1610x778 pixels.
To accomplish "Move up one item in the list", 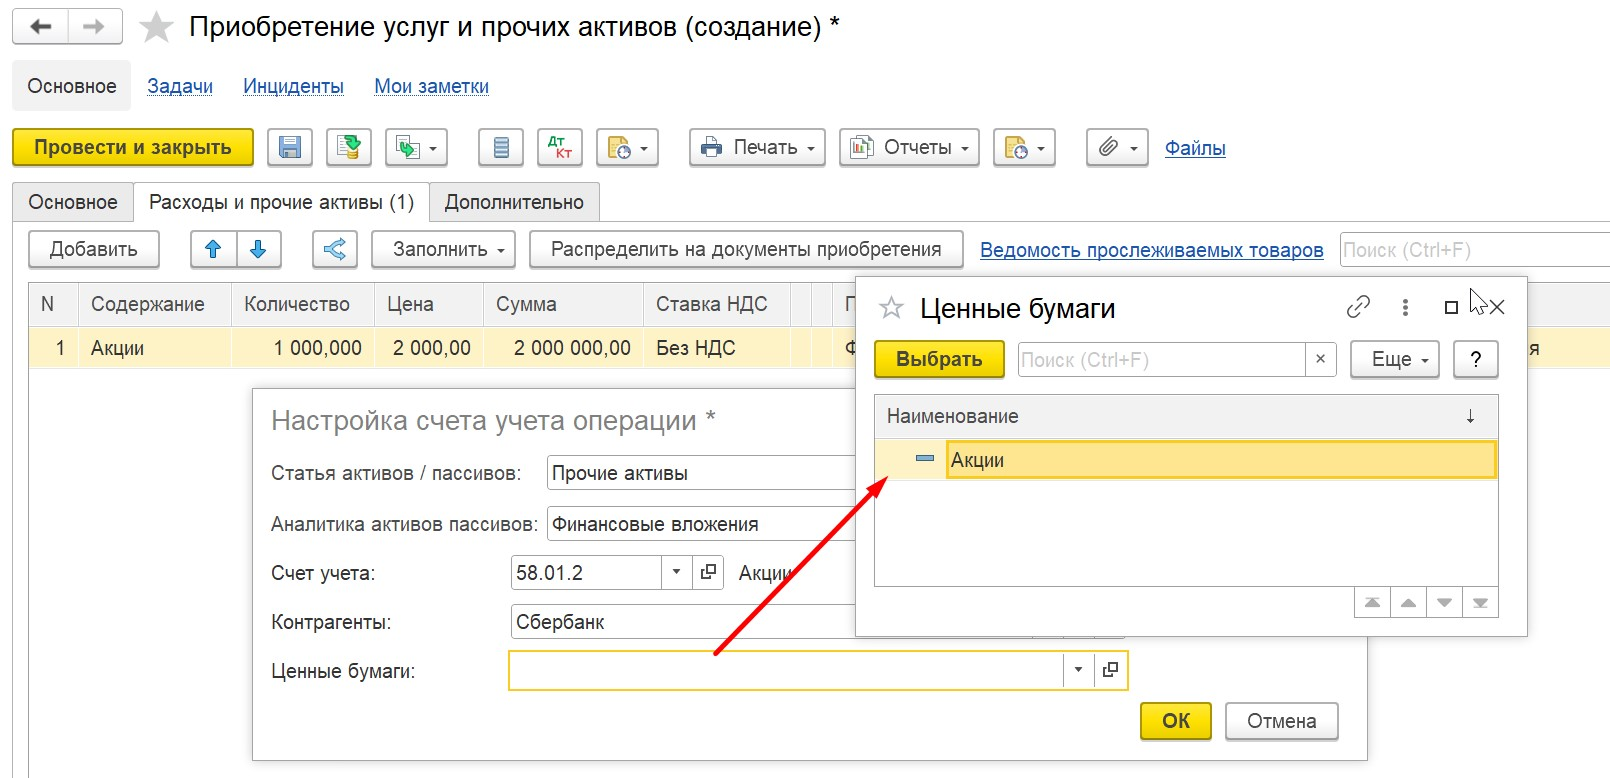I will [x=1408, y=603].
